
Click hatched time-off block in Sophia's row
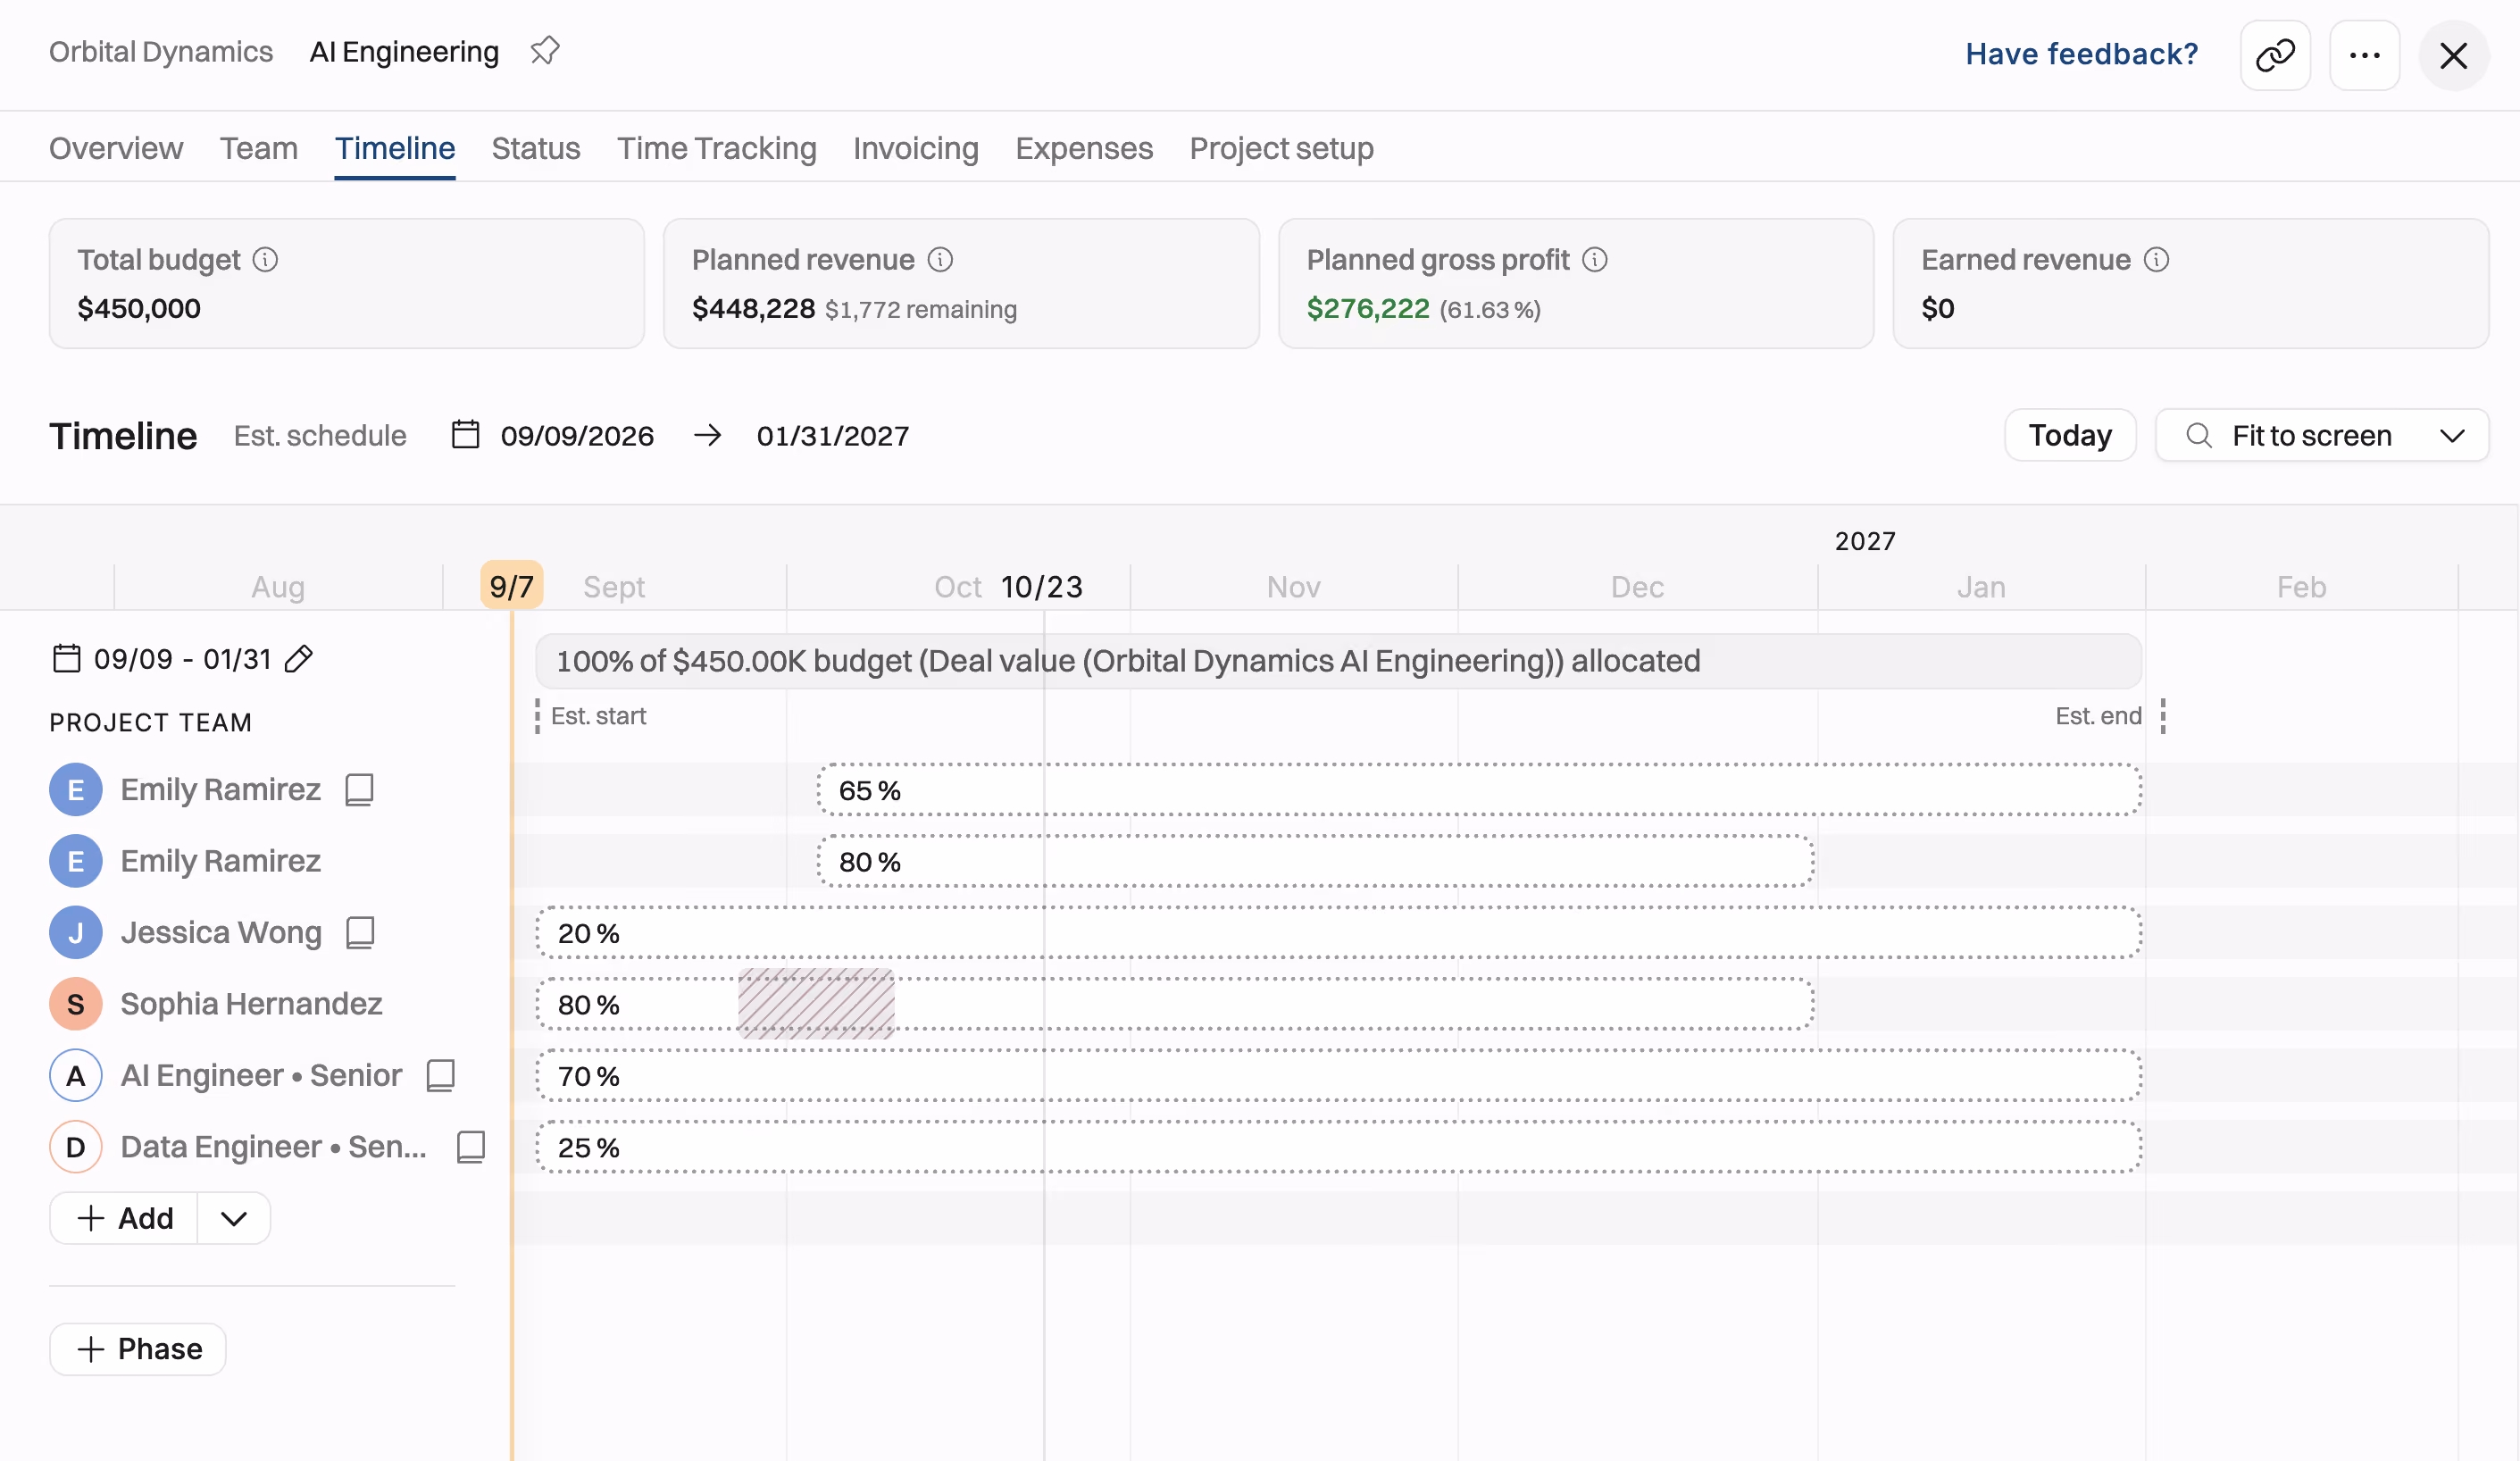816,1004
